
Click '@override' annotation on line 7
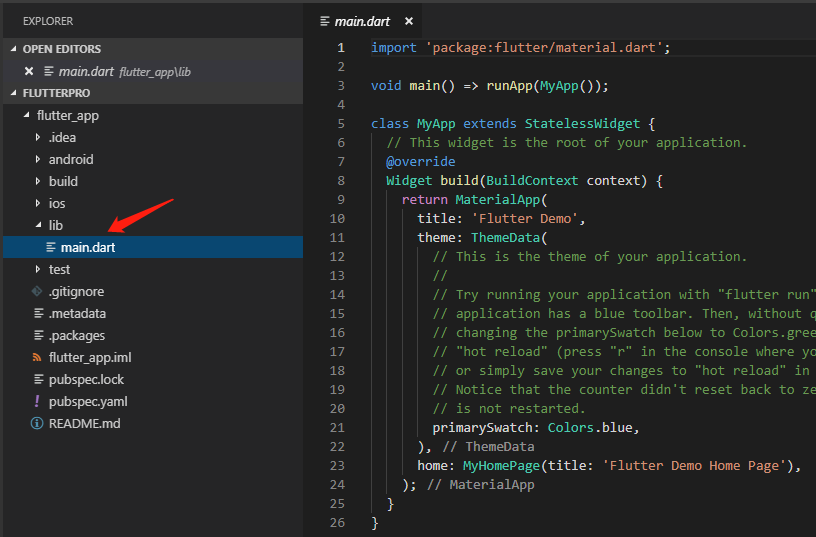(420, 162)
